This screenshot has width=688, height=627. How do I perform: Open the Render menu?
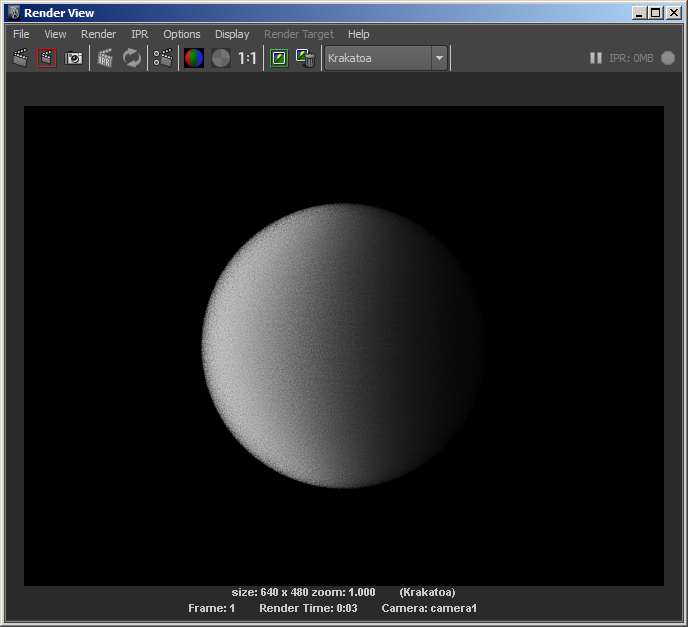(x=98, y=34)
